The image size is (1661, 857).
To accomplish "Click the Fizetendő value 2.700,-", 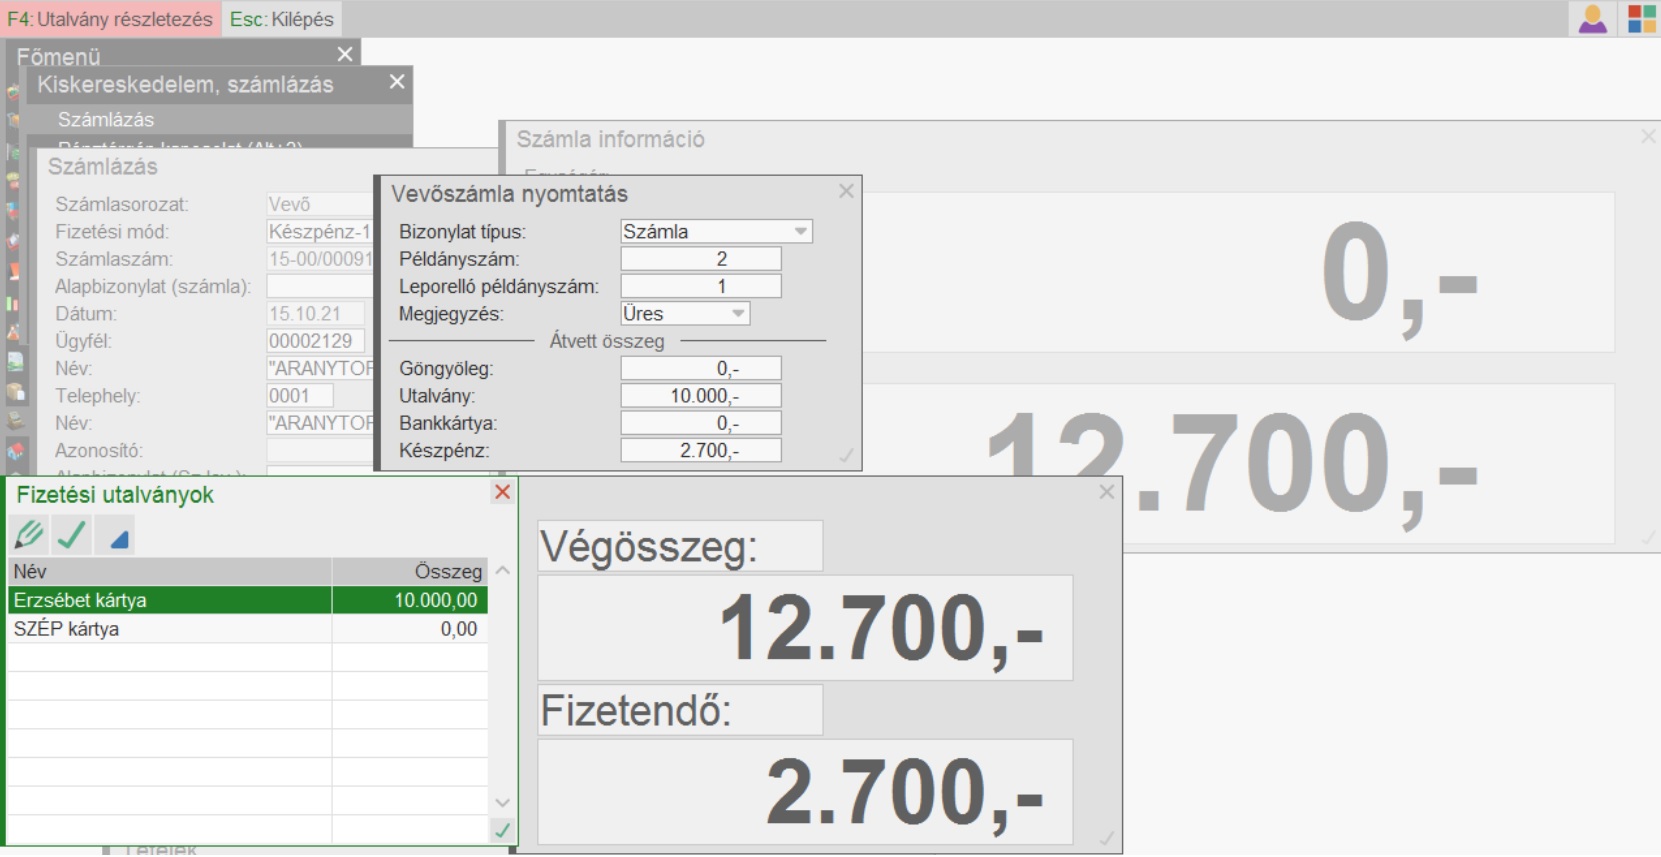I will click(x=805, y=792).
